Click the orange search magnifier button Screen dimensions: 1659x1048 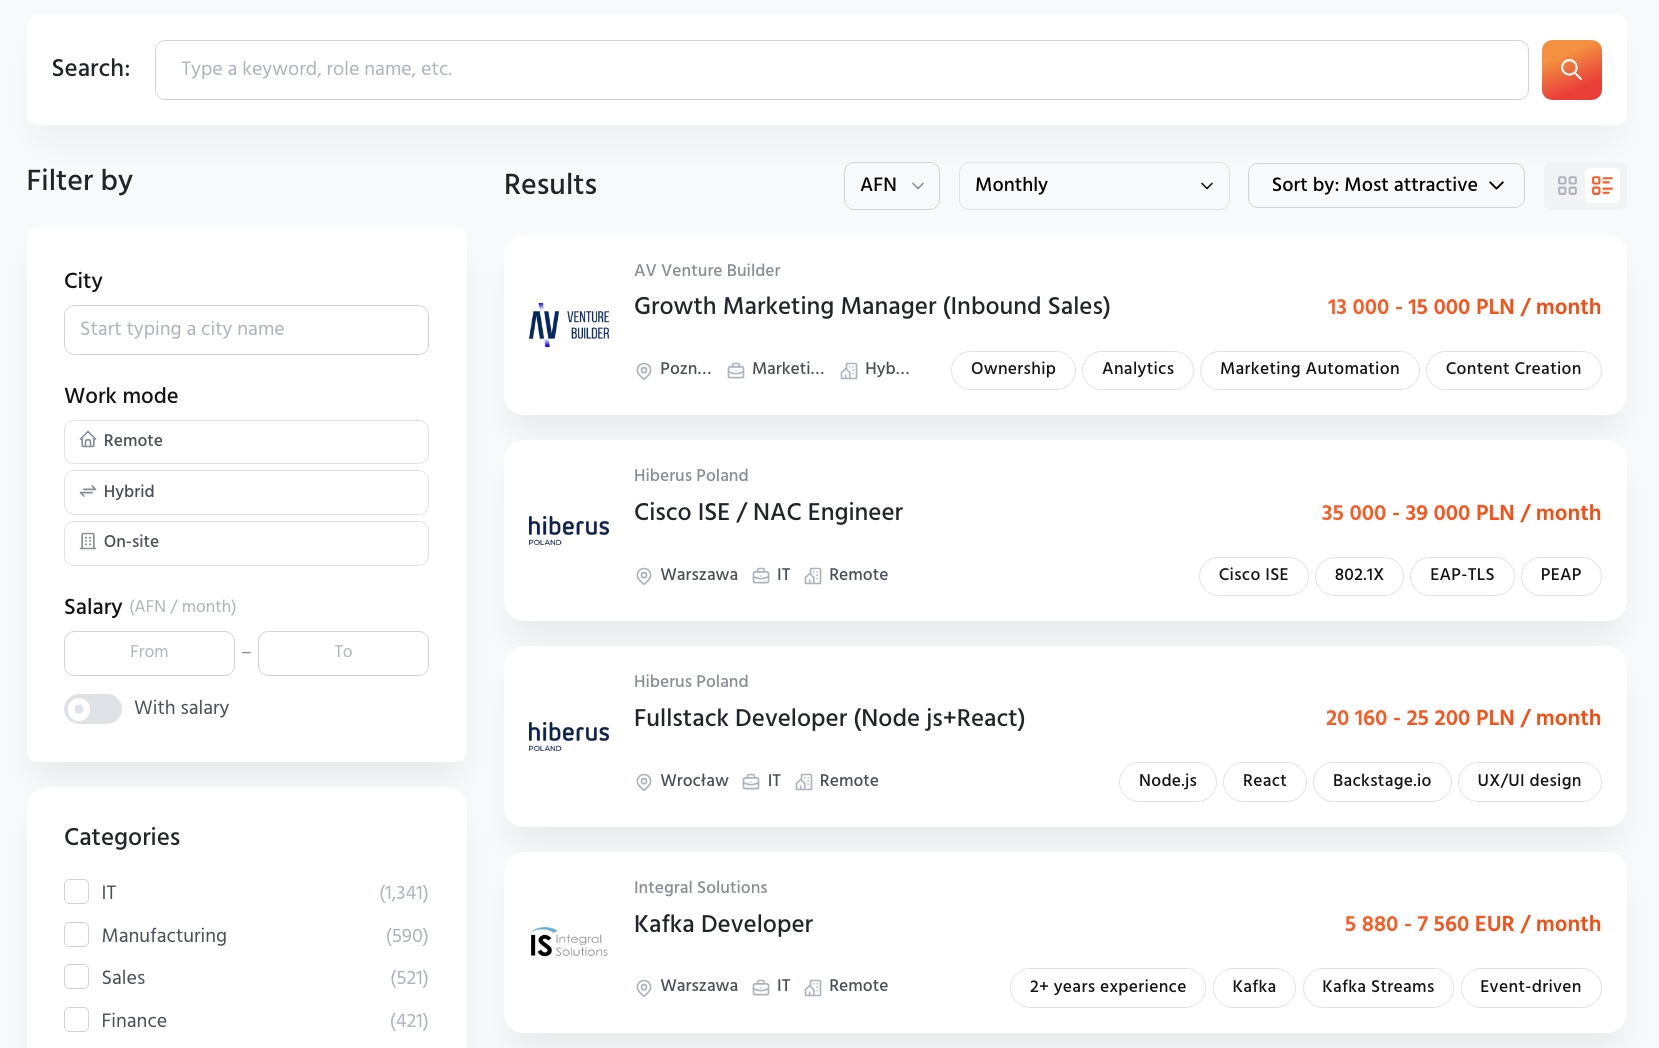[x=1571, y=70]
